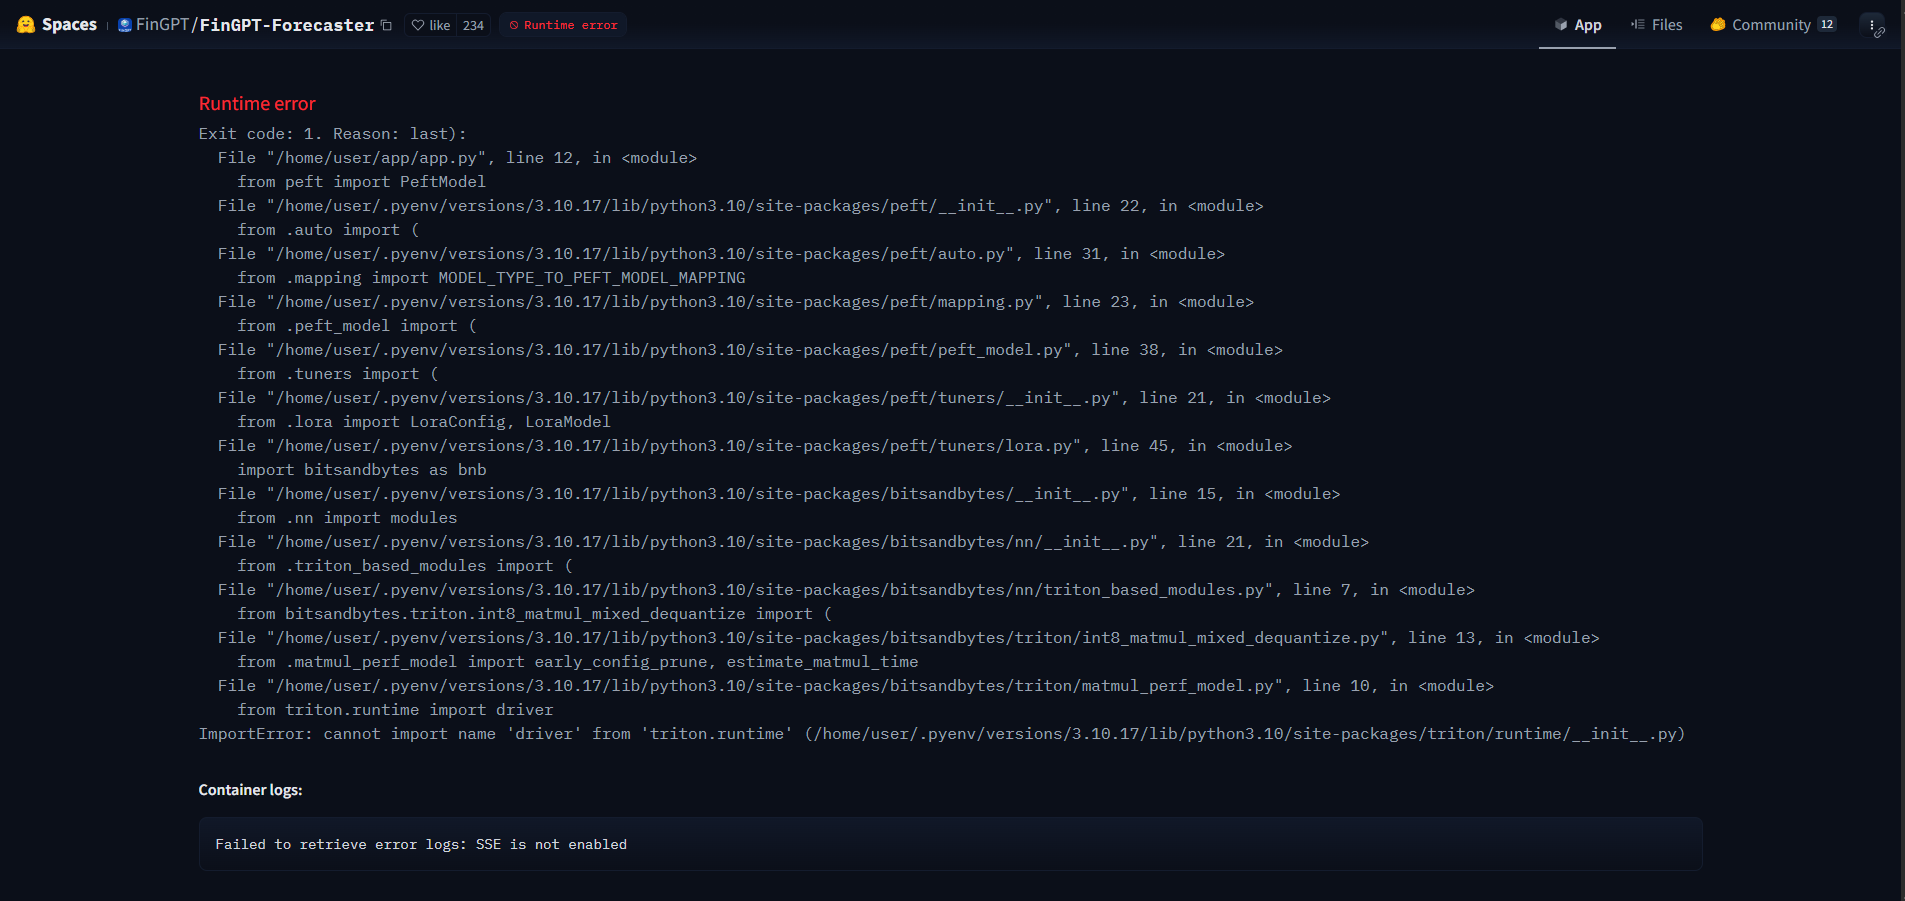The image size is (1905, 901).
Task: Like the FinGPT-Forecaster space
Action: 431,25
